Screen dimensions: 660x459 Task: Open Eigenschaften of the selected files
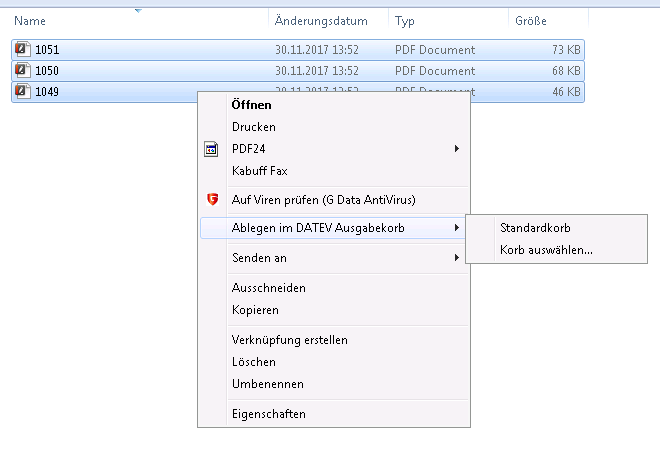click(268, 414)
